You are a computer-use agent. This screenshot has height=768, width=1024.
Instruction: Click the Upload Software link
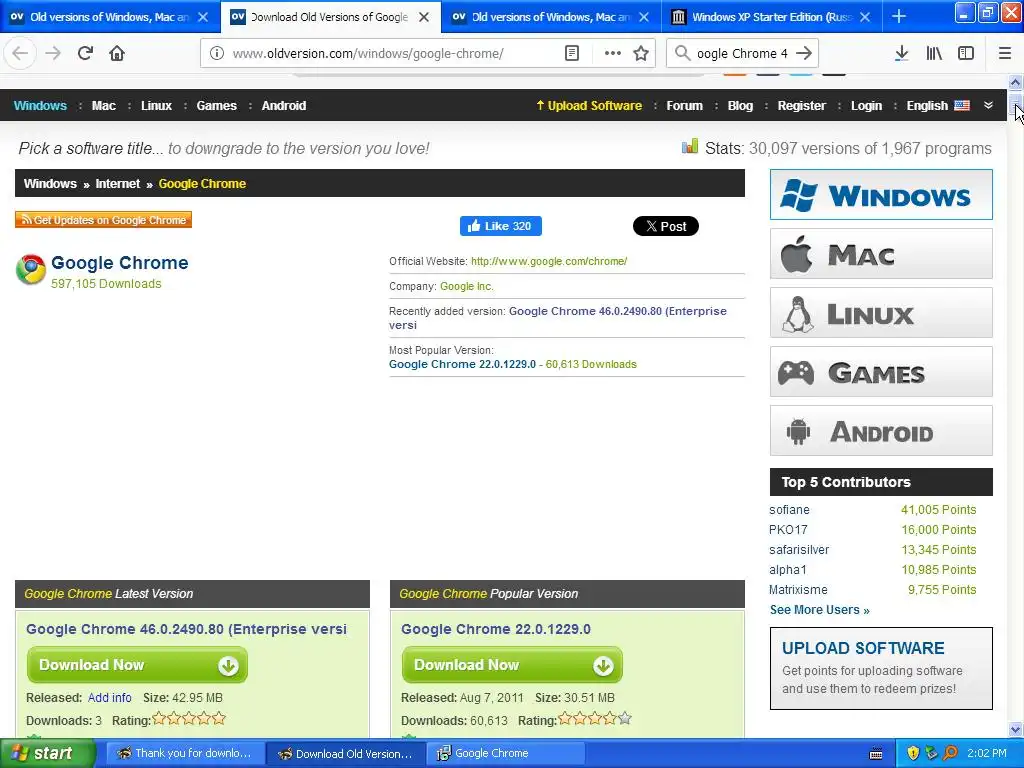pyautogui.click(x=588, y=105)
